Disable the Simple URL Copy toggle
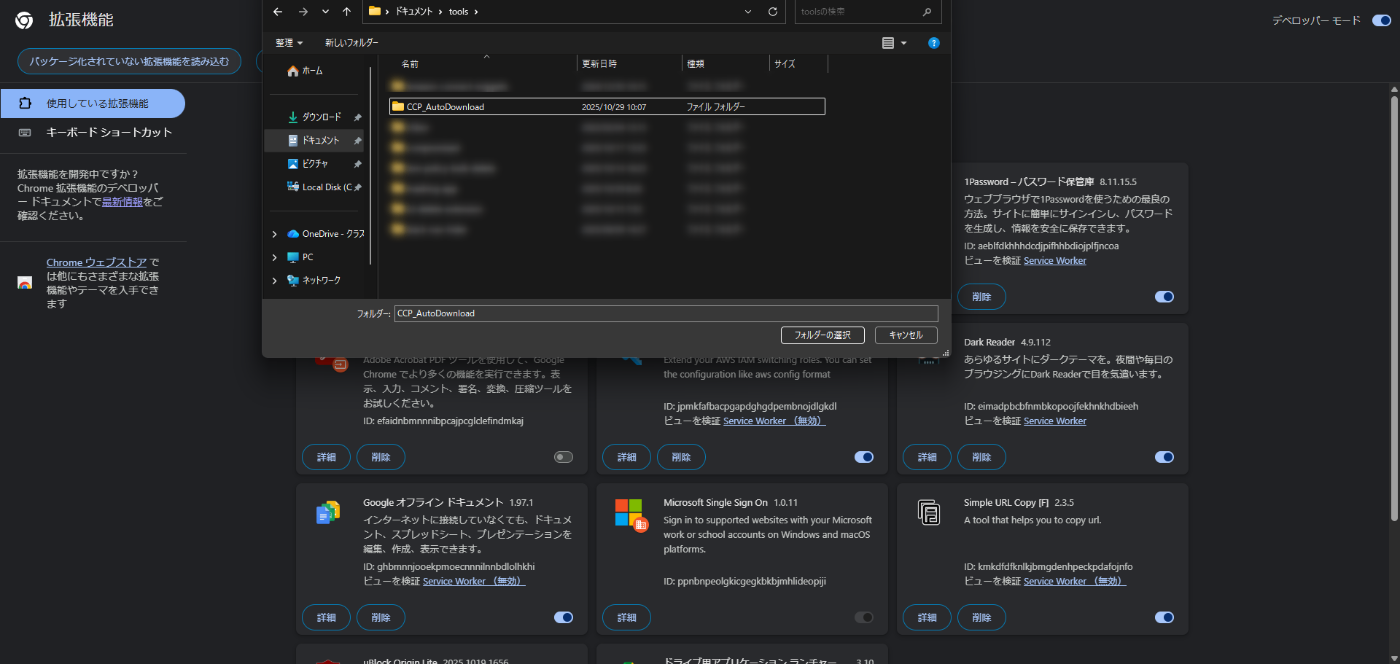This screenshot has width=1400, height=664. (1164, 617)
